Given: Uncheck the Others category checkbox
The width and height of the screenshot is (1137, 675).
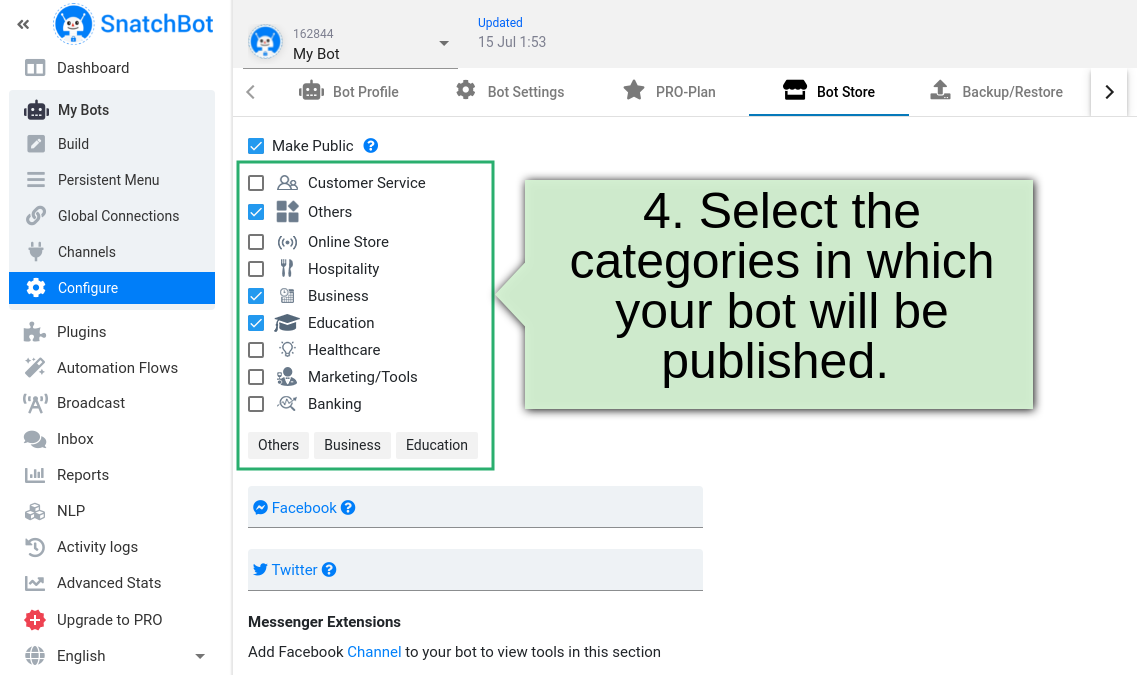Looking at the screenshot, I should click(256, 212).
